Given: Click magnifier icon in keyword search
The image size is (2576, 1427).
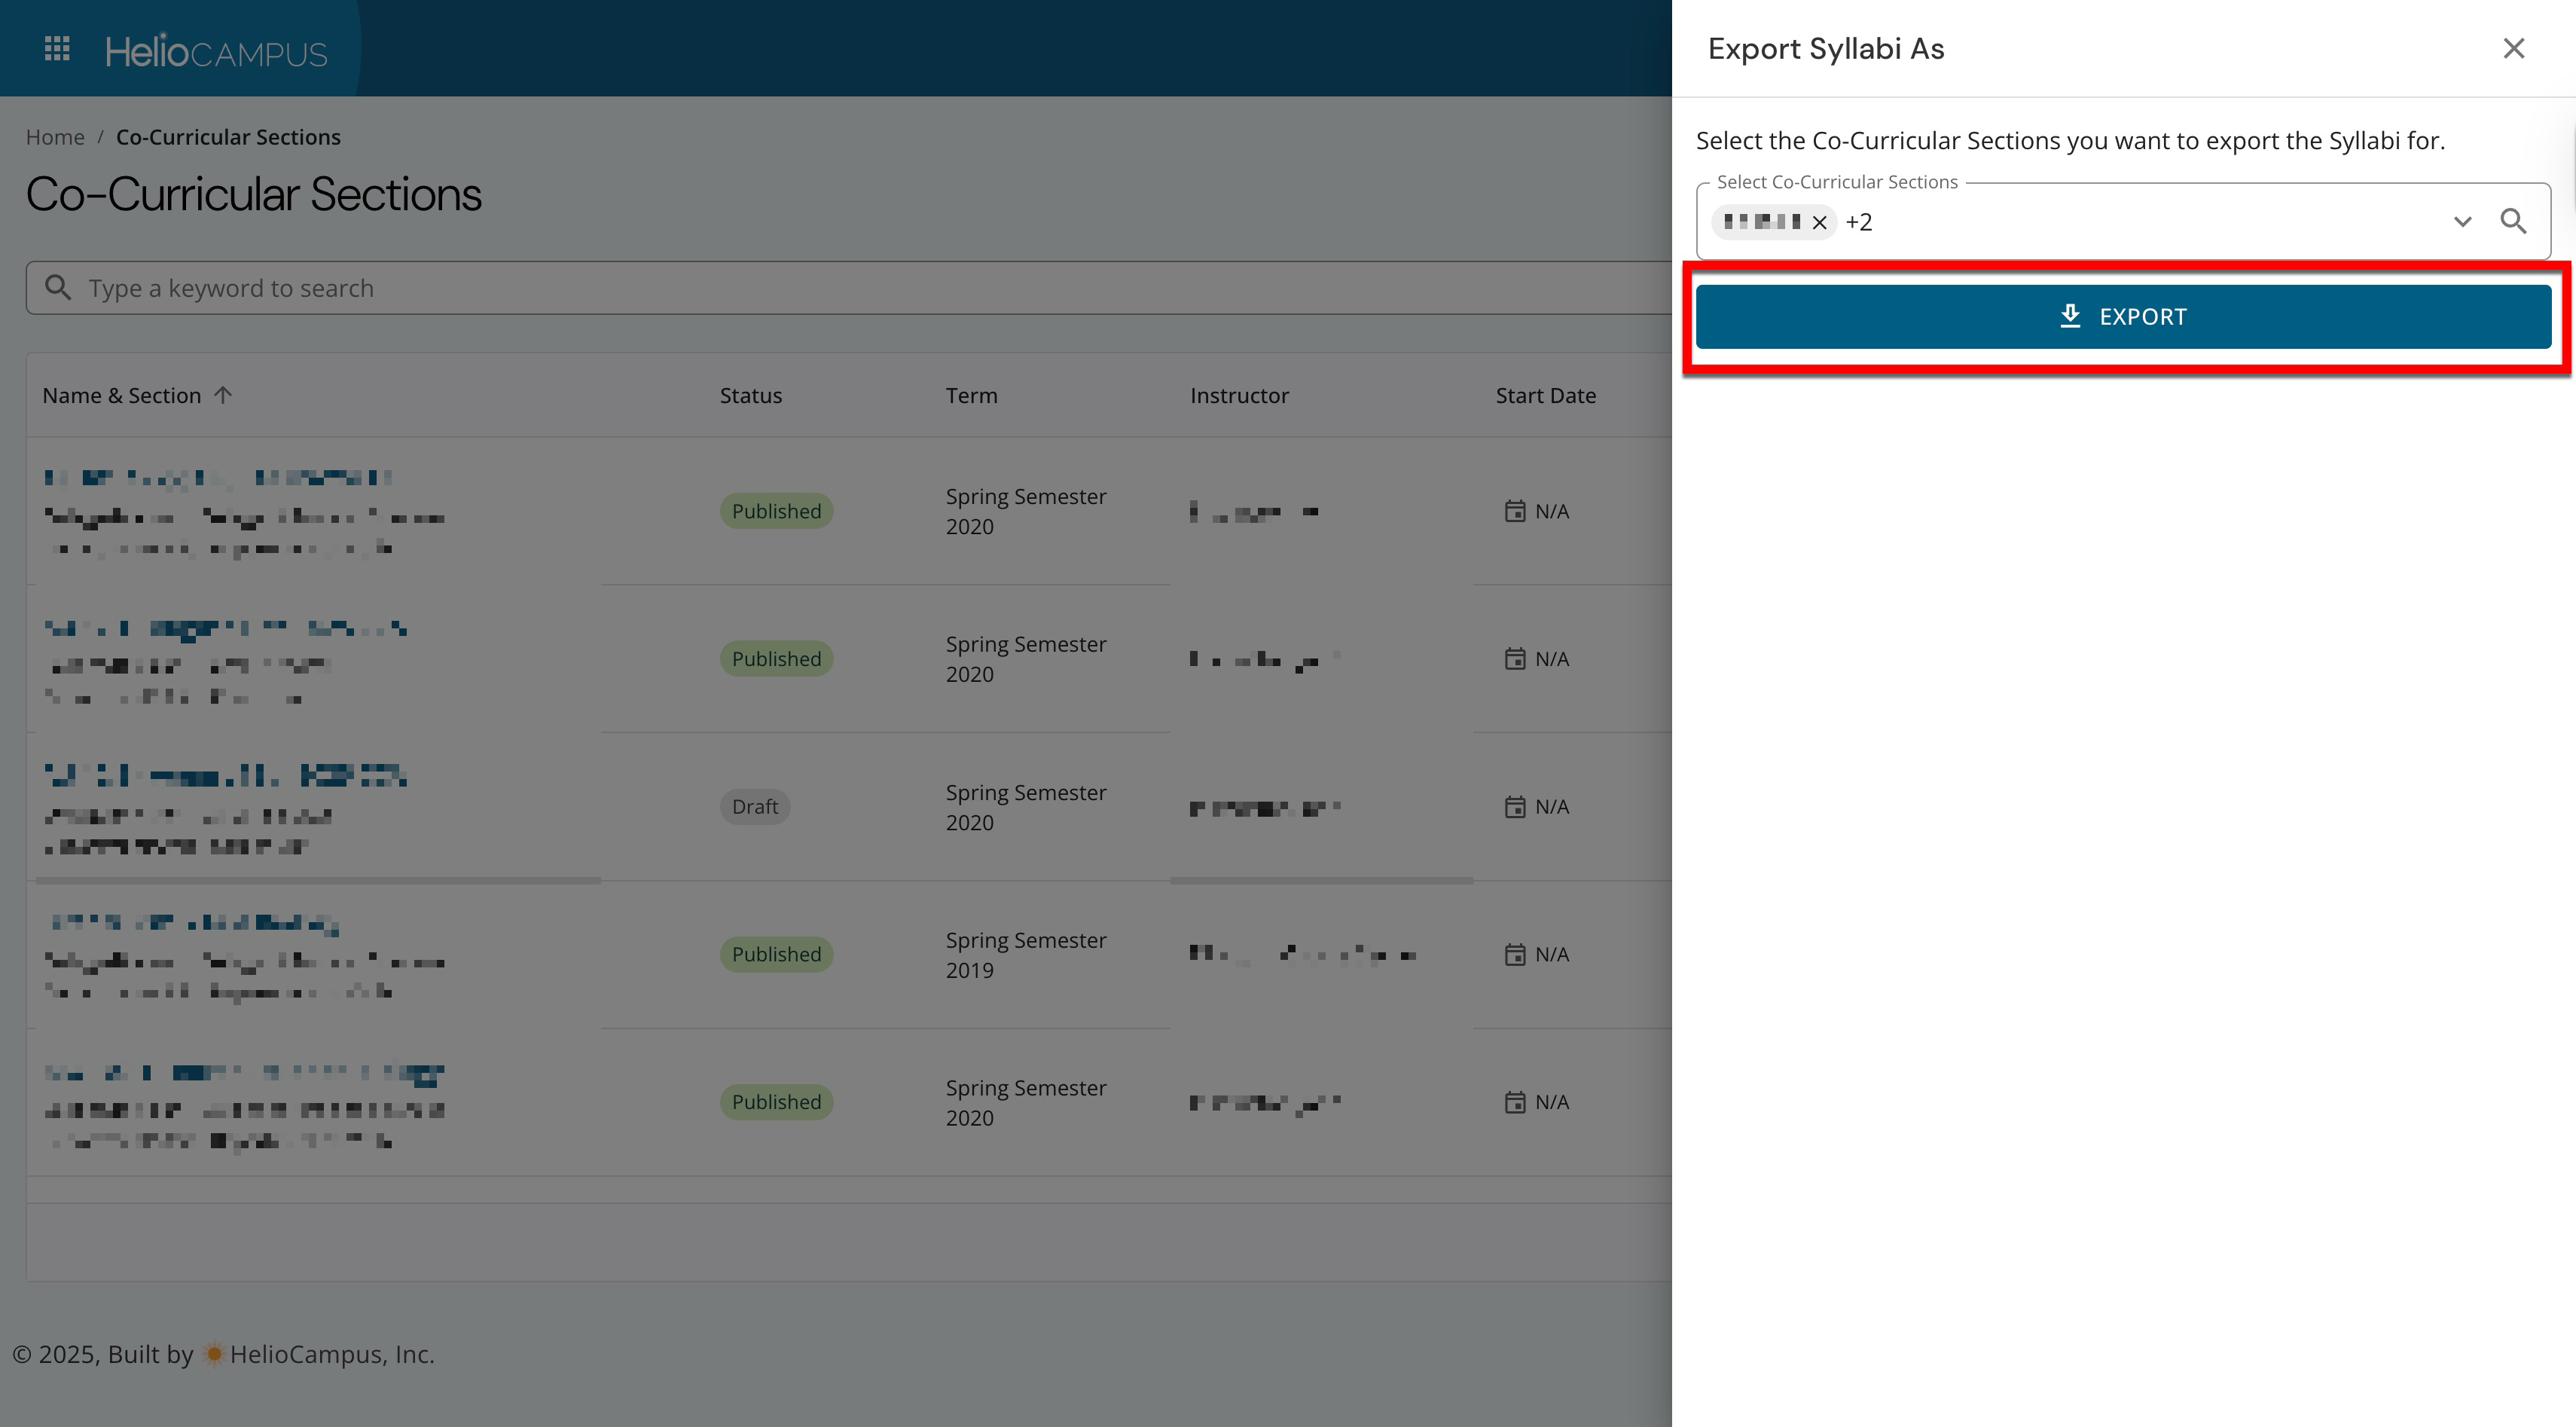Looking at the screenshot, I should tap(58, 288).
